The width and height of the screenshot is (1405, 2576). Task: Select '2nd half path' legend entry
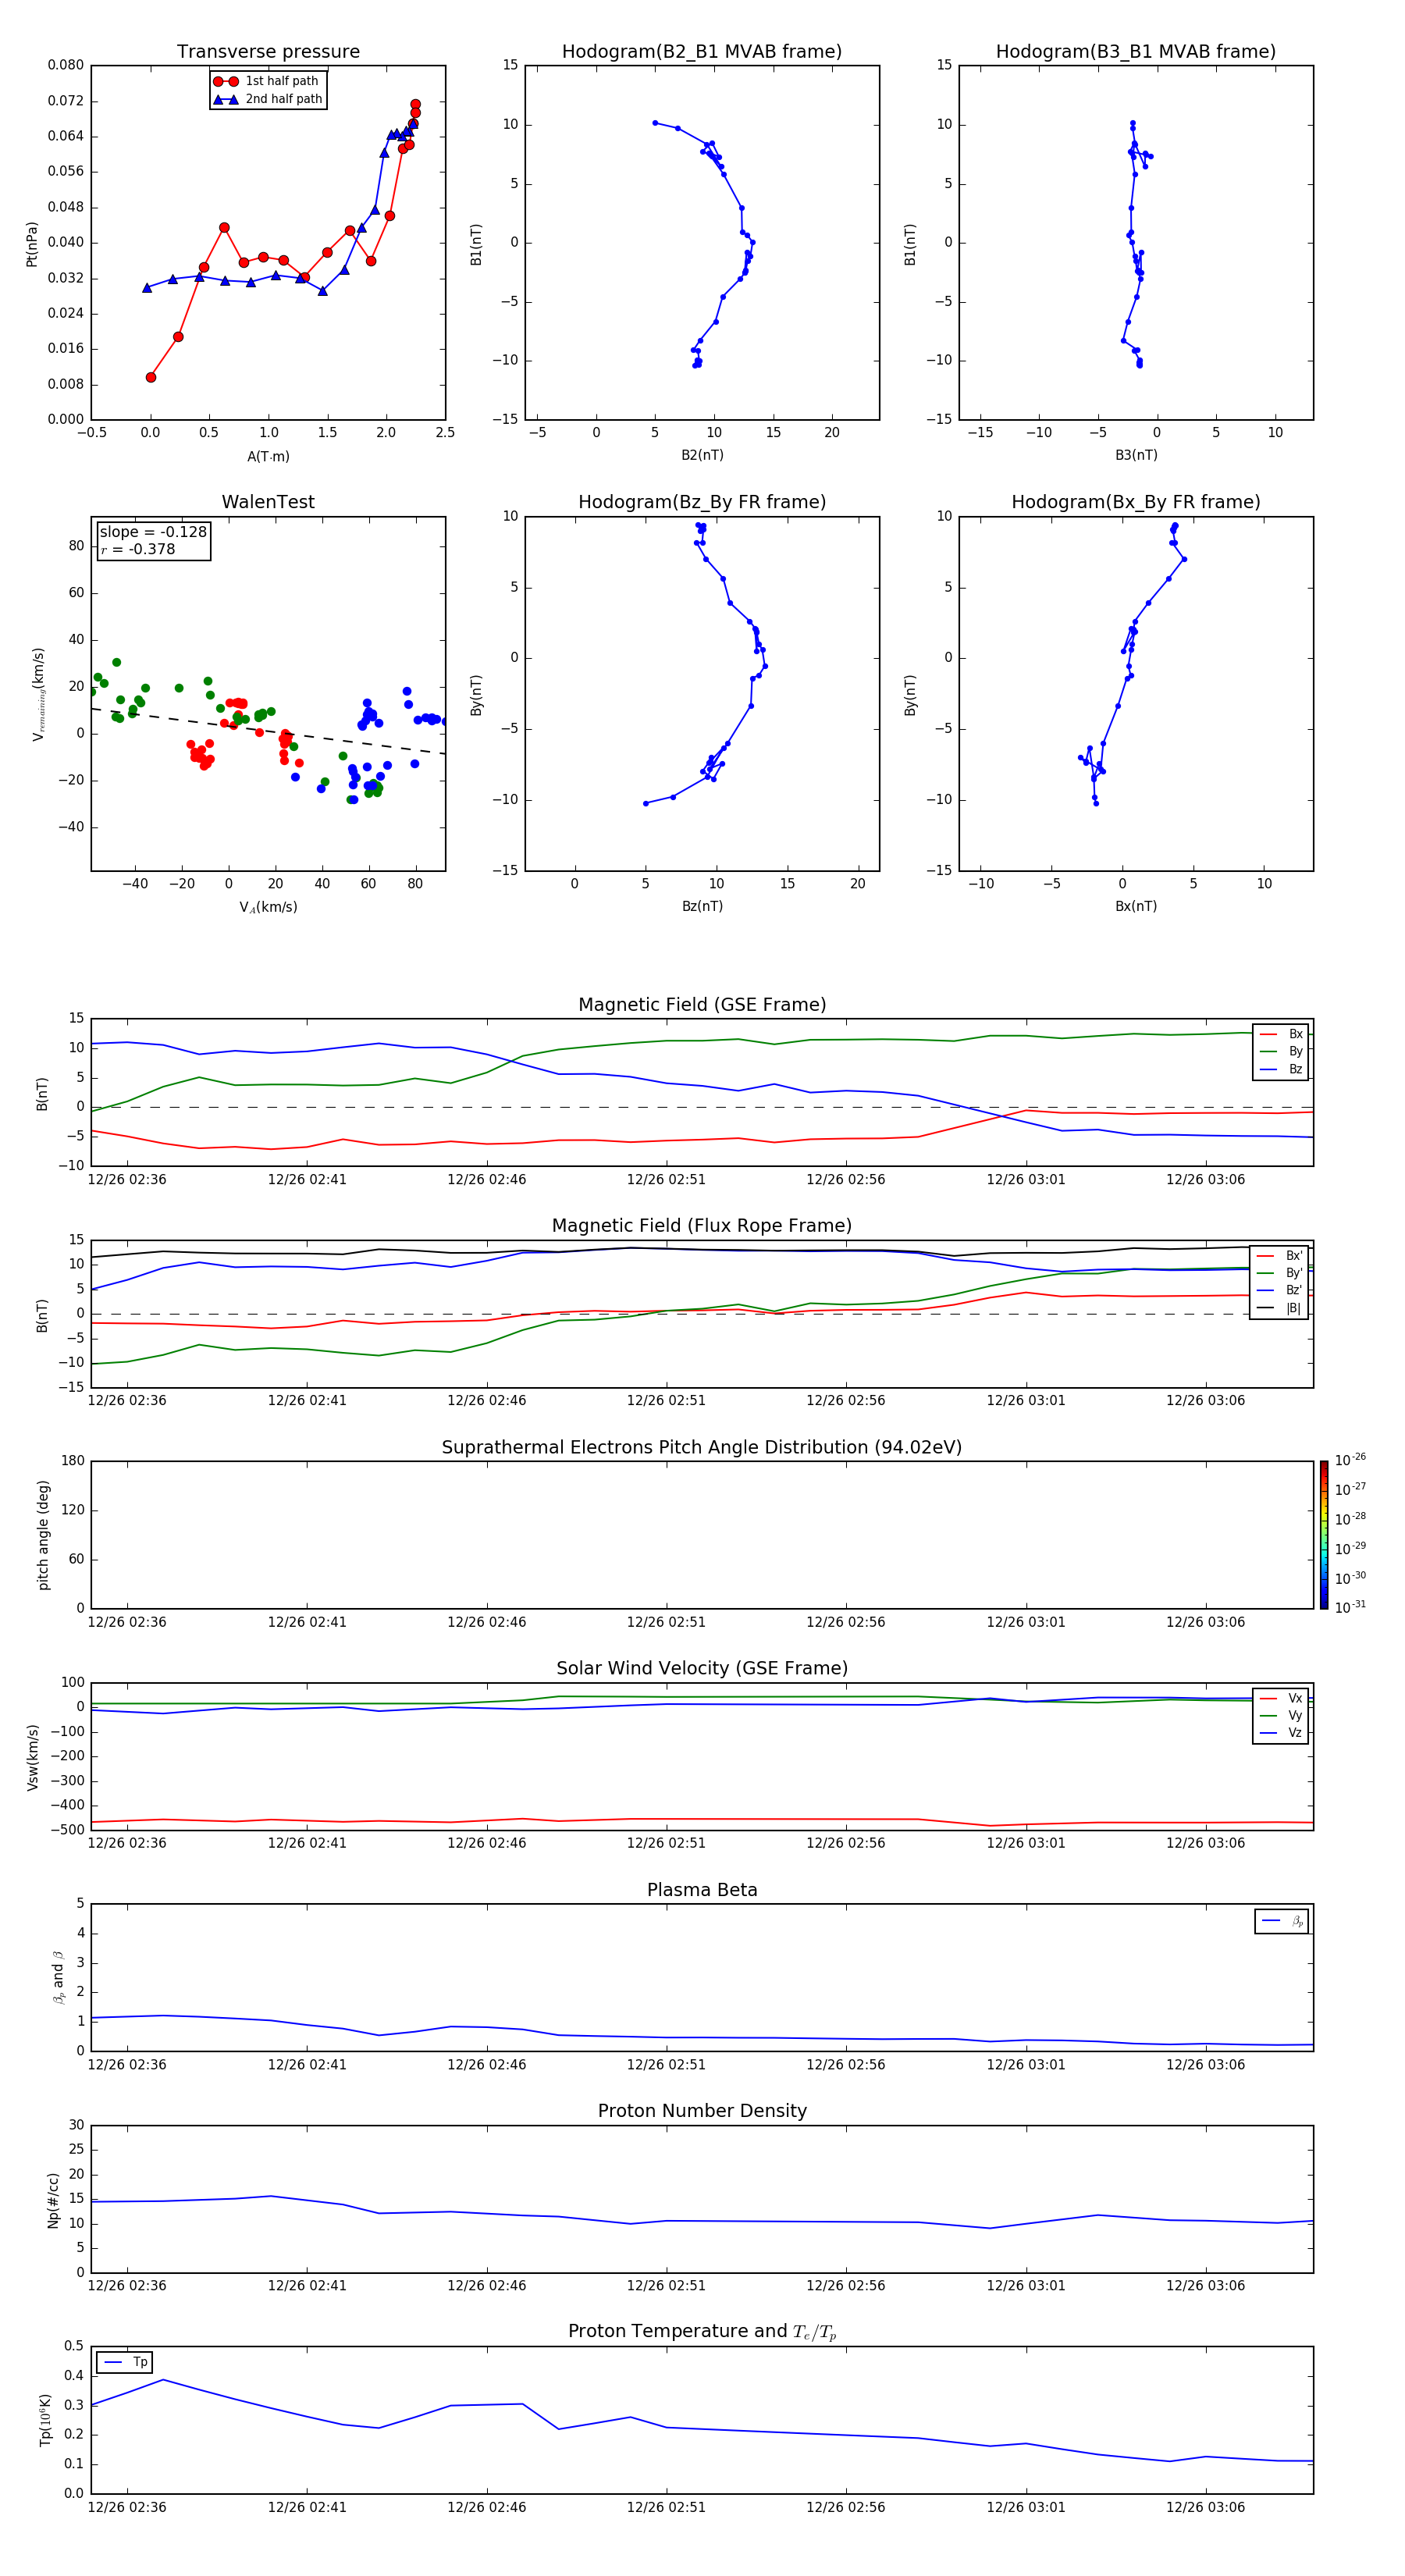[x=268, y=99]
